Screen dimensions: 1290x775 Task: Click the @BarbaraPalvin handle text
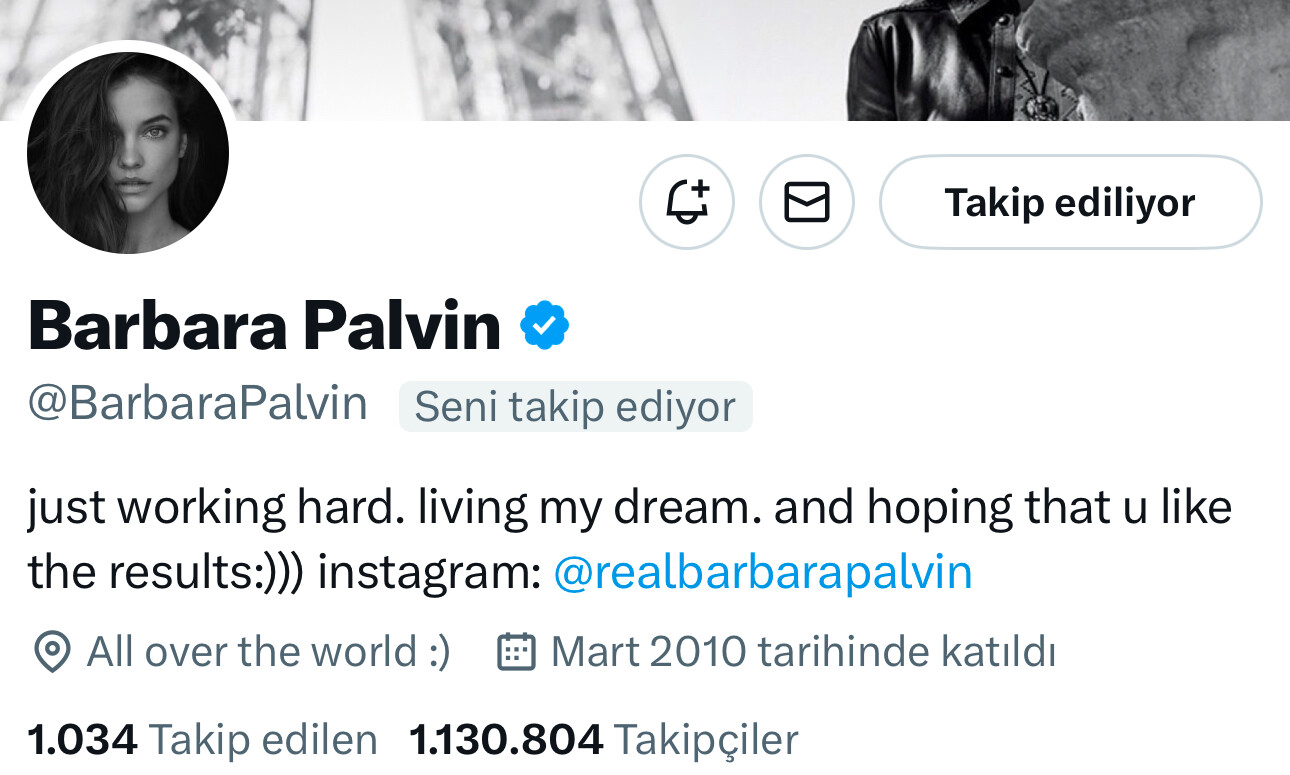[x=198, y=404]
